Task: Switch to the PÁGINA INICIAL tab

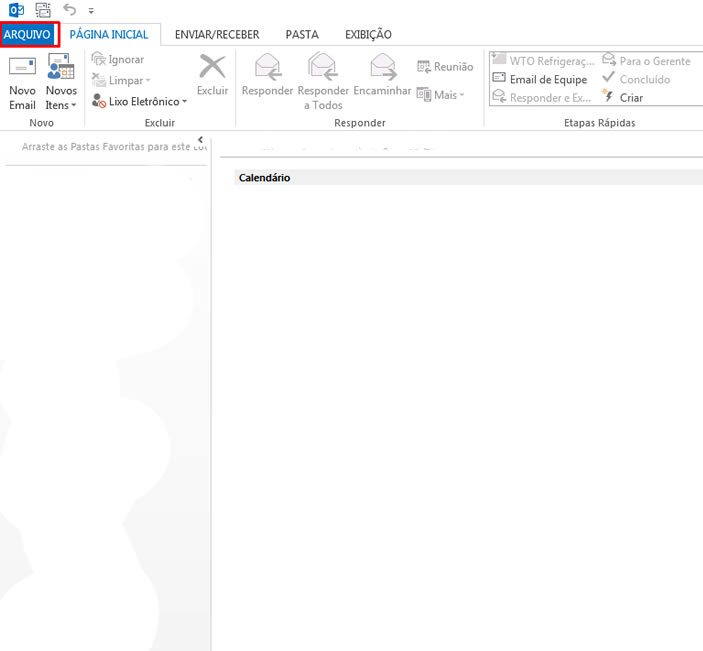Action: point(109,35)
